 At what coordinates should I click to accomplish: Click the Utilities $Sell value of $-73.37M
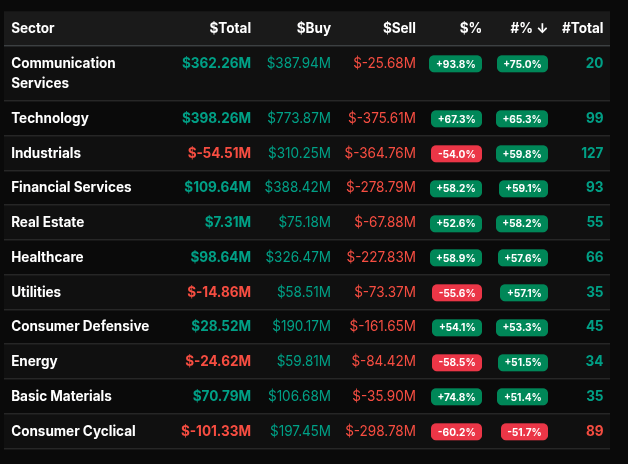381,292
